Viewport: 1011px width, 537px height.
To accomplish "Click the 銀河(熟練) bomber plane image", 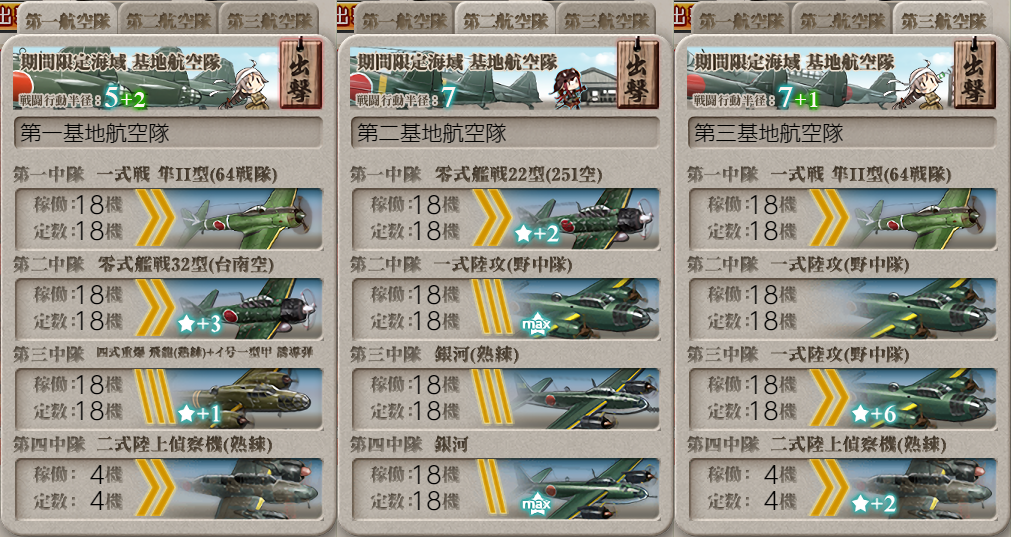I will tap(584, 398).
